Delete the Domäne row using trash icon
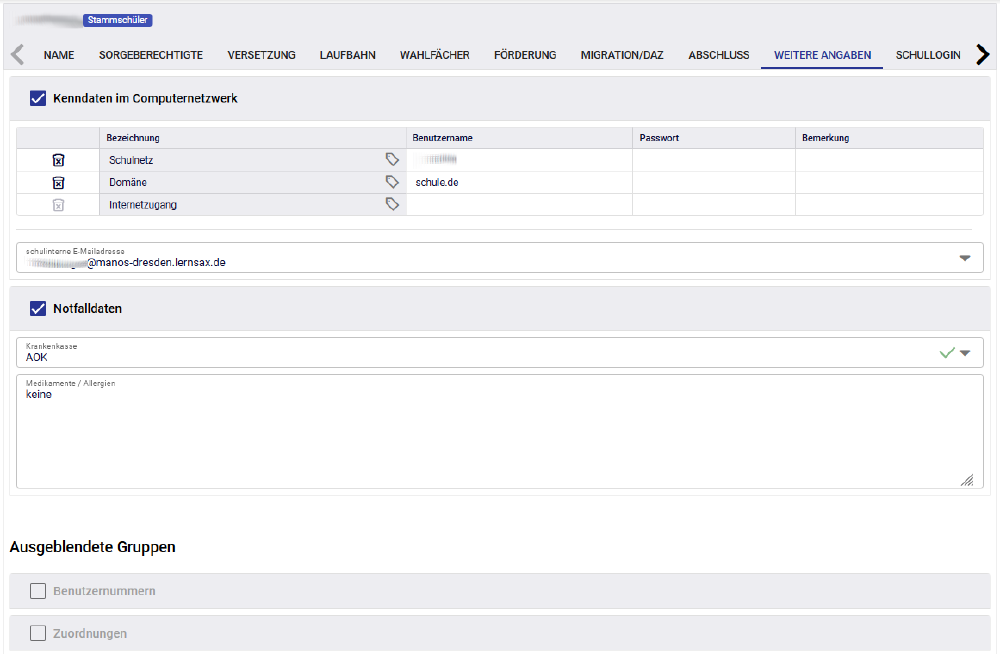The image size is (1000, 654). [58, 183]
